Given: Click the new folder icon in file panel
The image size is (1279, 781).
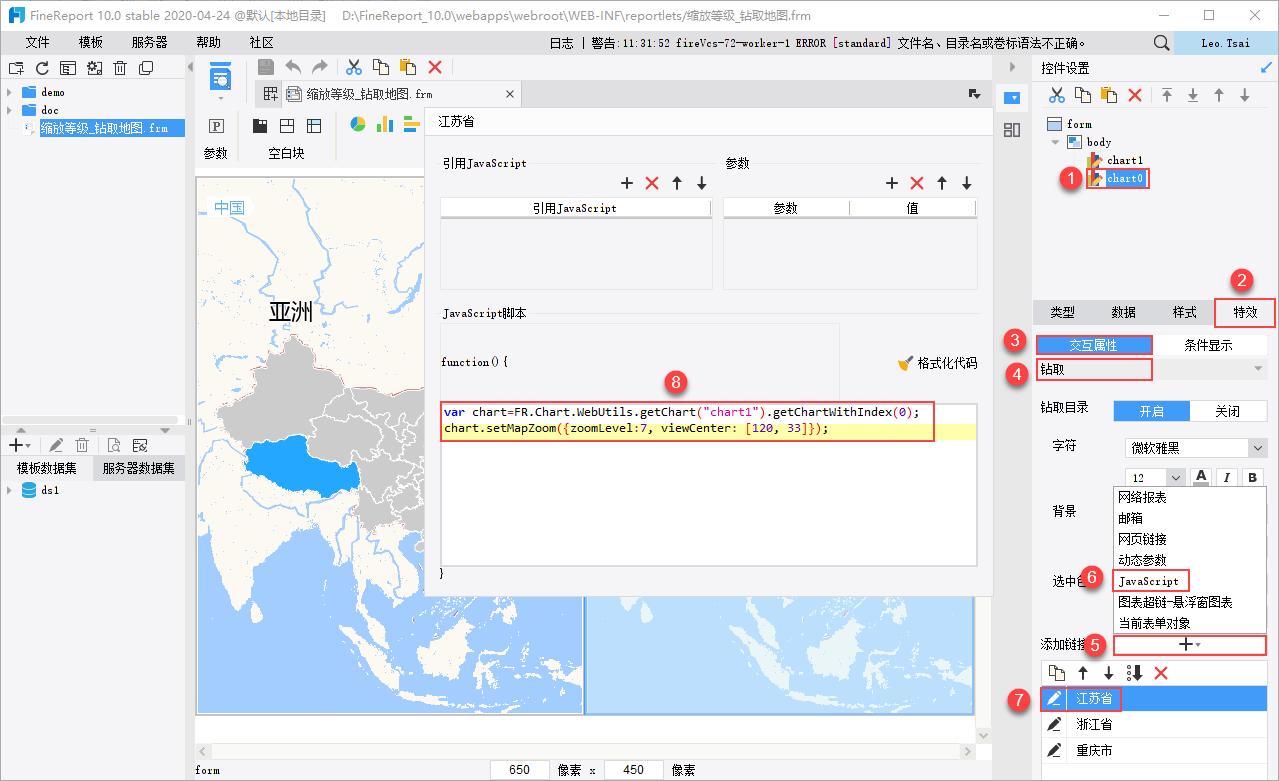Looking at the screenshot, I should click(16, 68).
